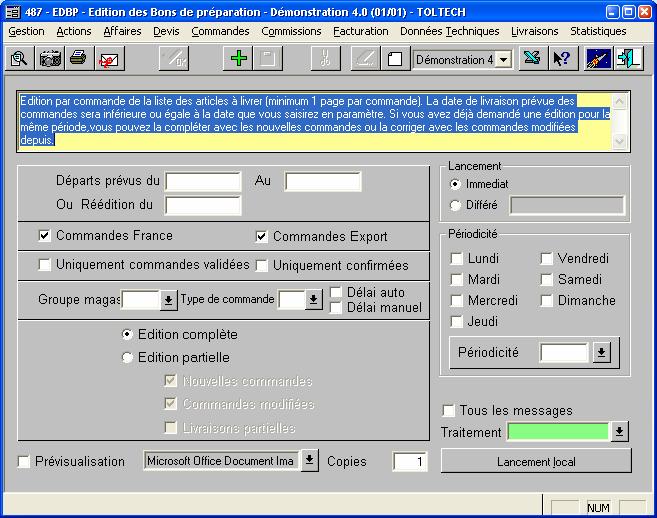This screenshot has height=518, width=657.
Task: Click the greyed eraser edit icon
Action: [x=365, y=59]
